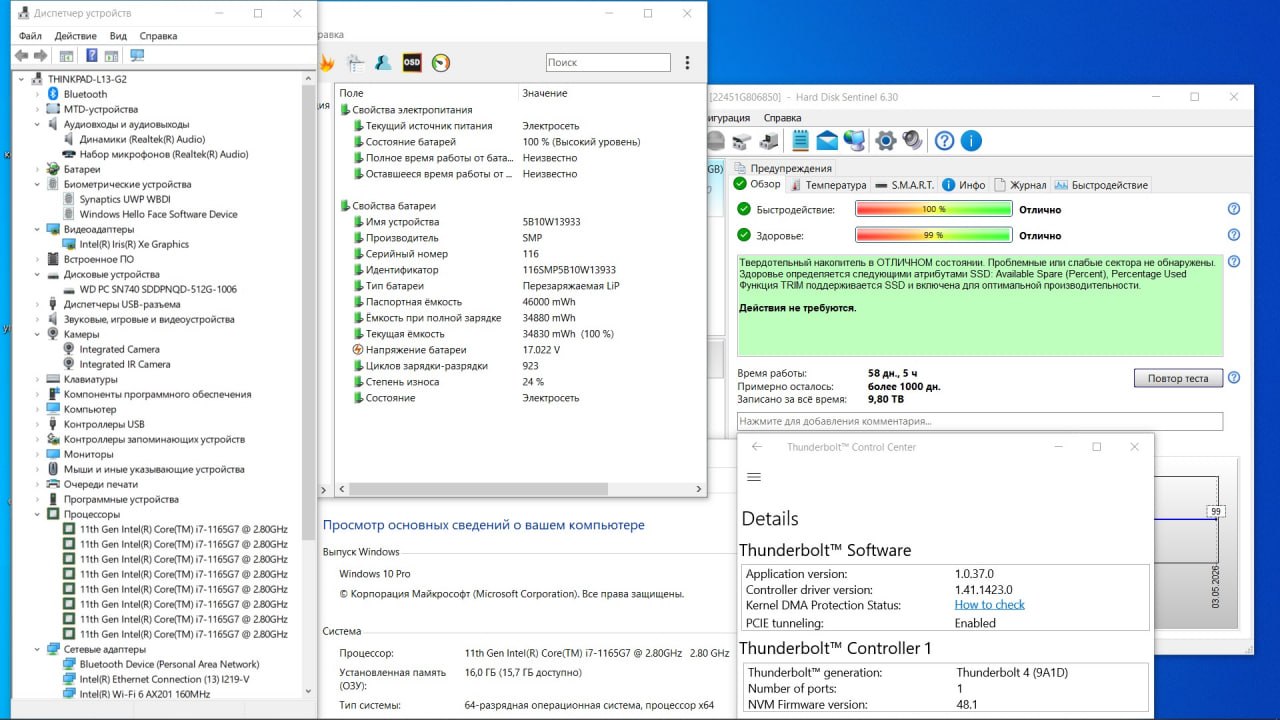Click the Device Manager vertical scrollbar

coord(309,310)
